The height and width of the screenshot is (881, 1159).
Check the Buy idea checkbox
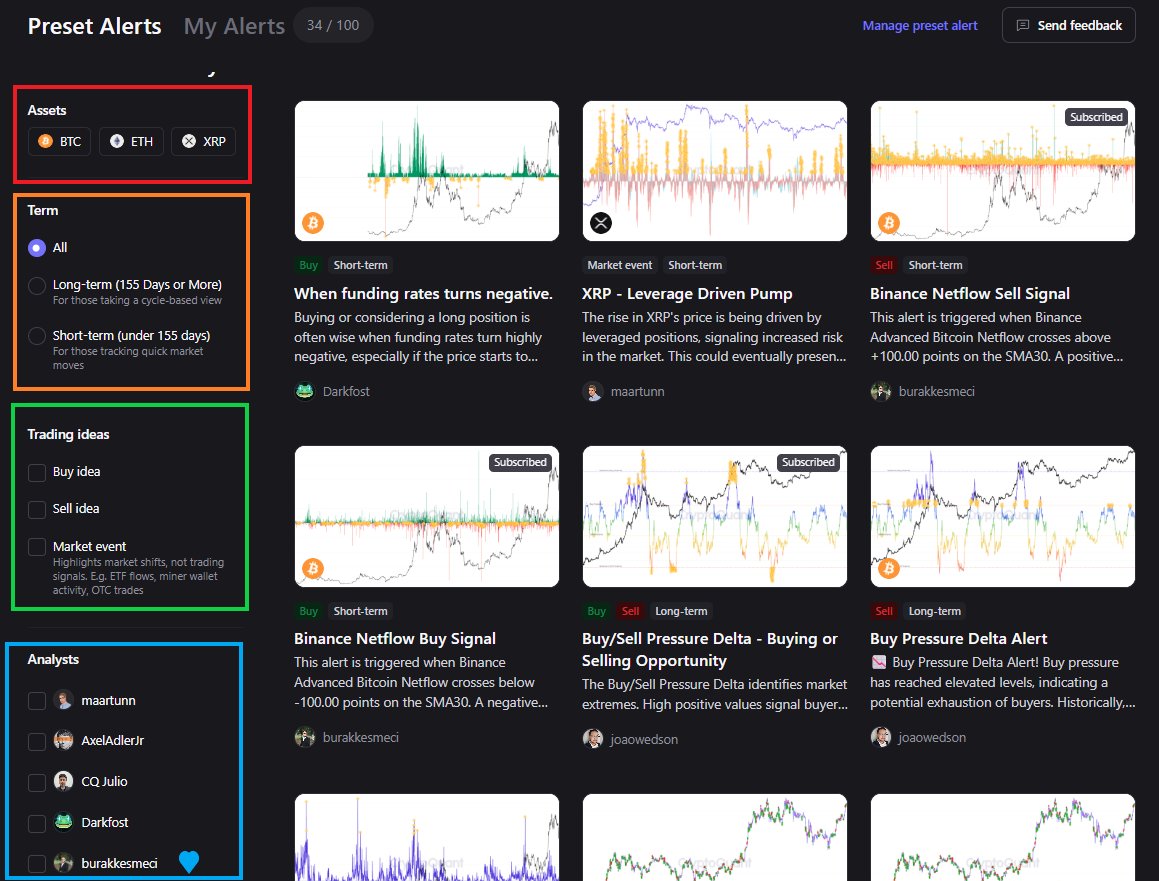click(37, 472)
